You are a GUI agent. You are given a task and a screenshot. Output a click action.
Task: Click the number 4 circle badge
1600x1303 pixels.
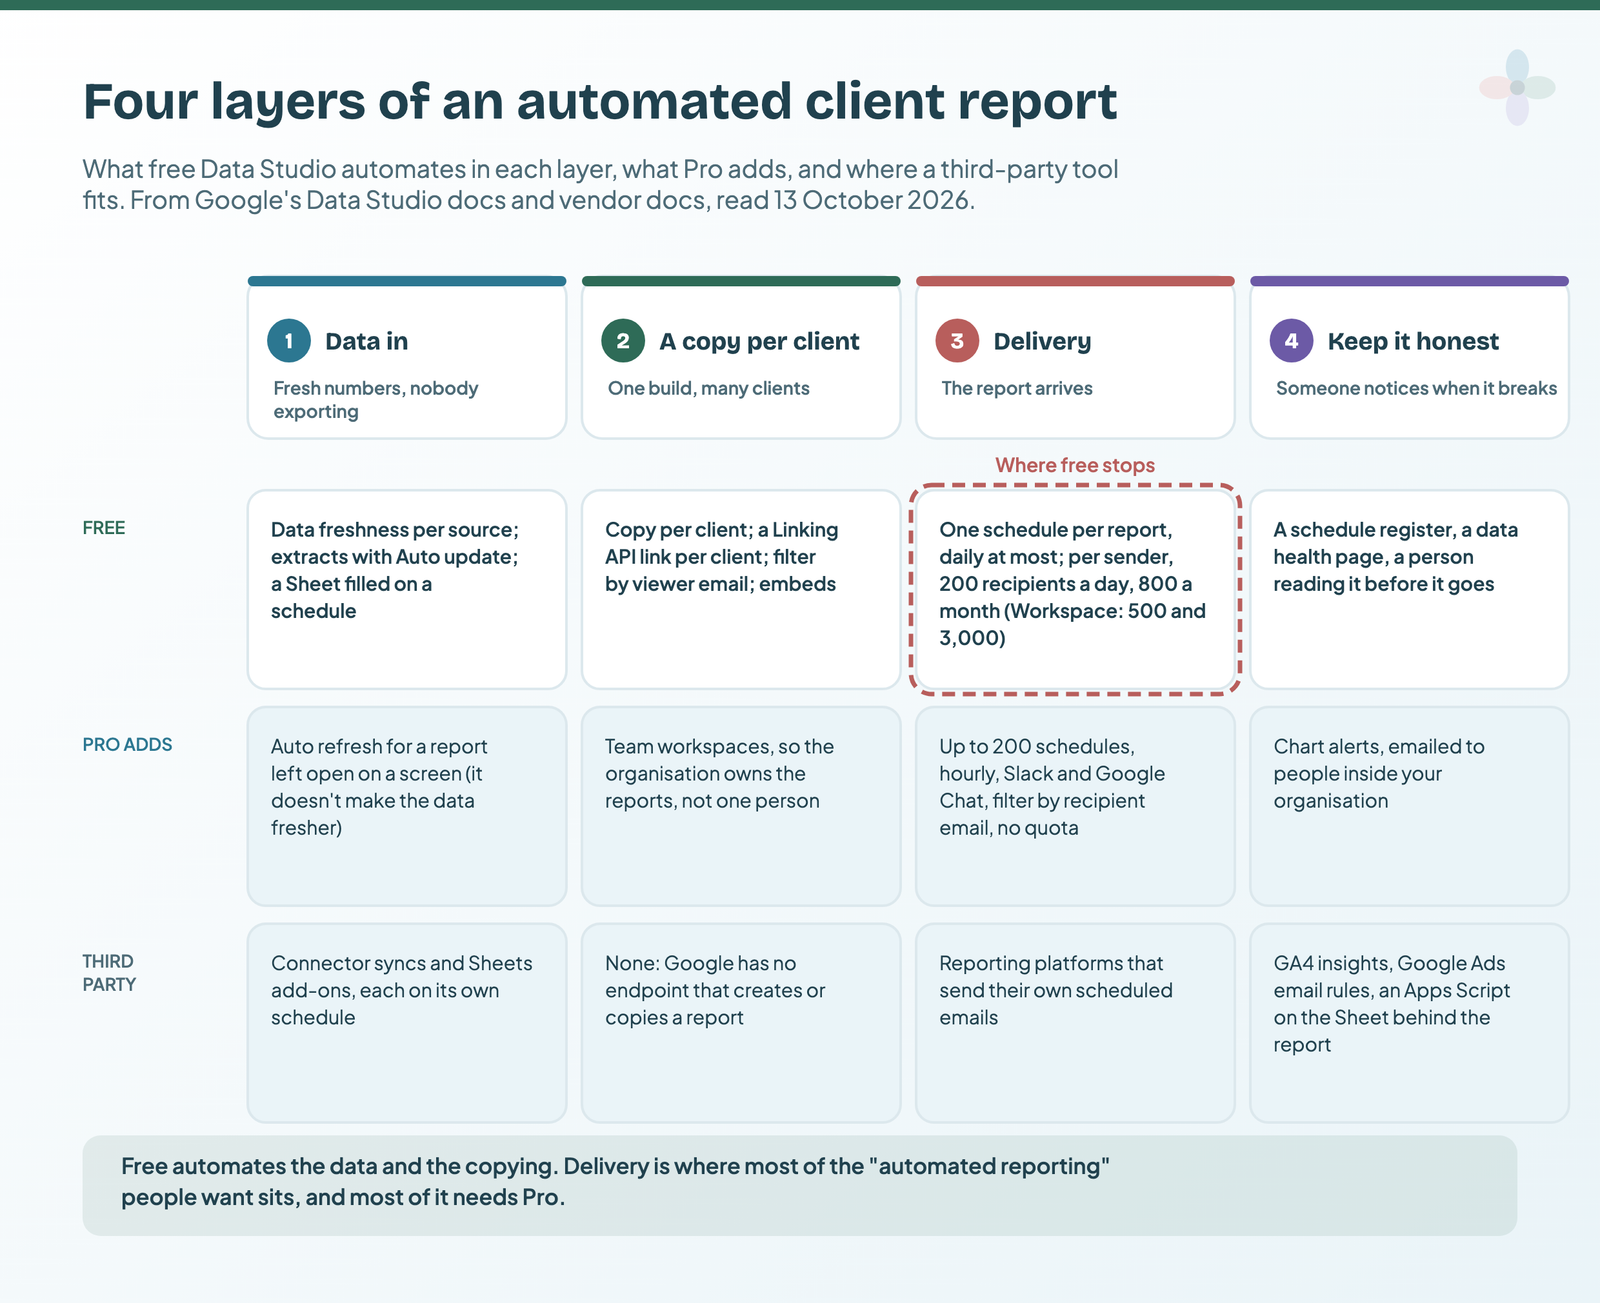click(x=1291, y=341)
